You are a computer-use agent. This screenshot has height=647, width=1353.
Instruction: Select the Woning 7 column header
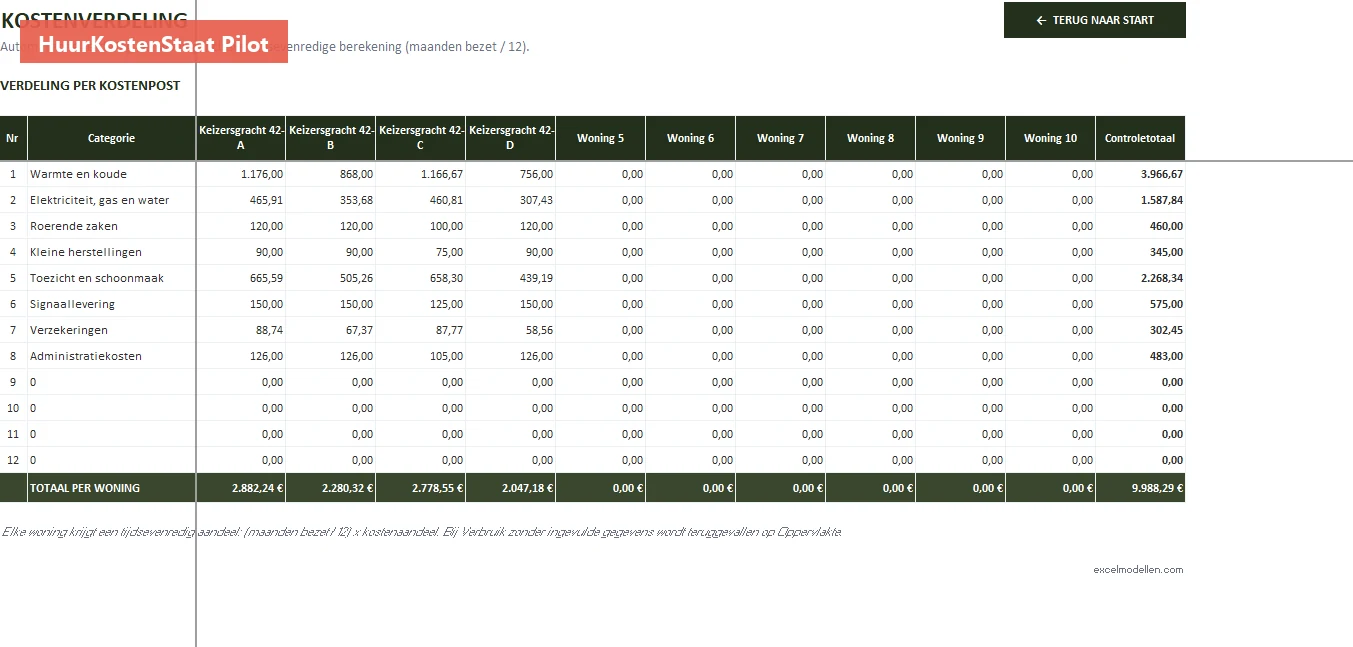click(x=781, y=138)
